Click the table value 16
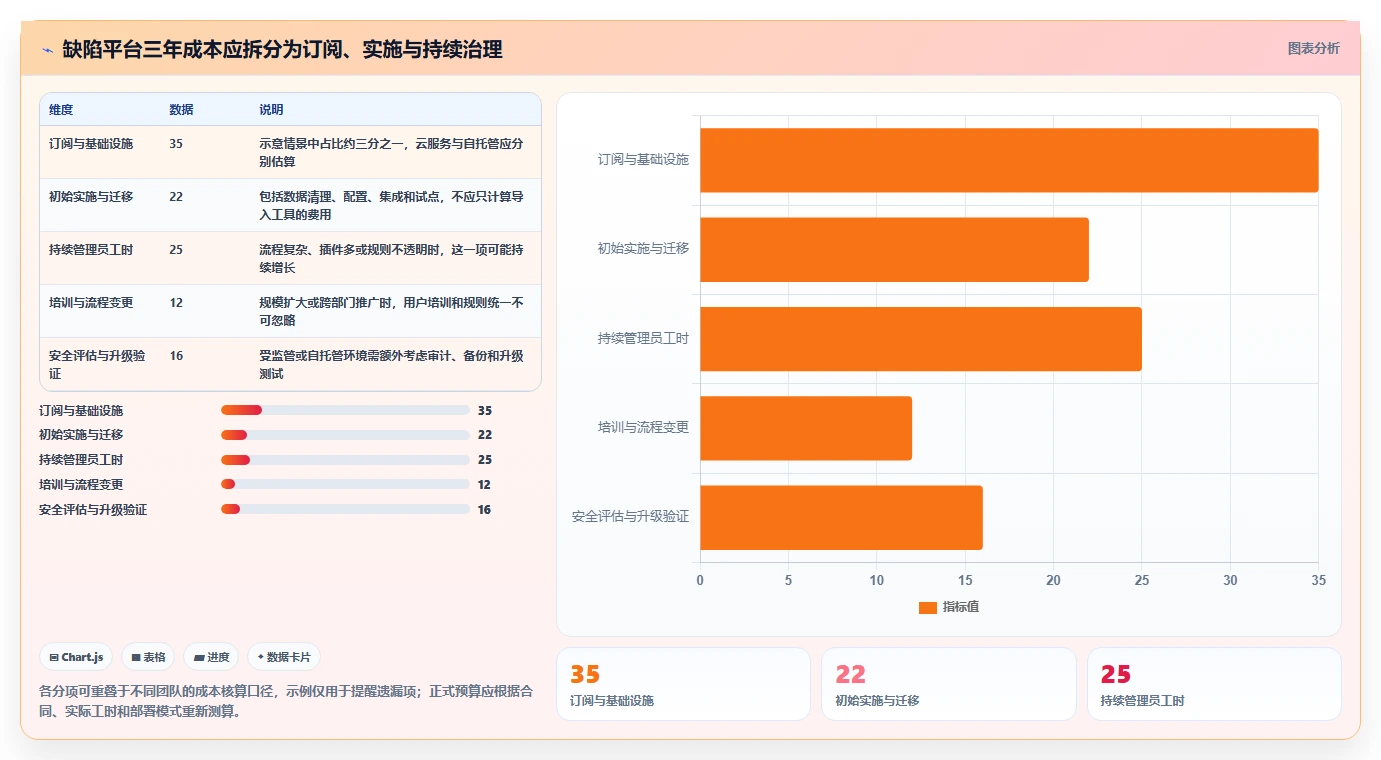The height and width of the screenshot is (760, 1381). [x=176, y=356]
